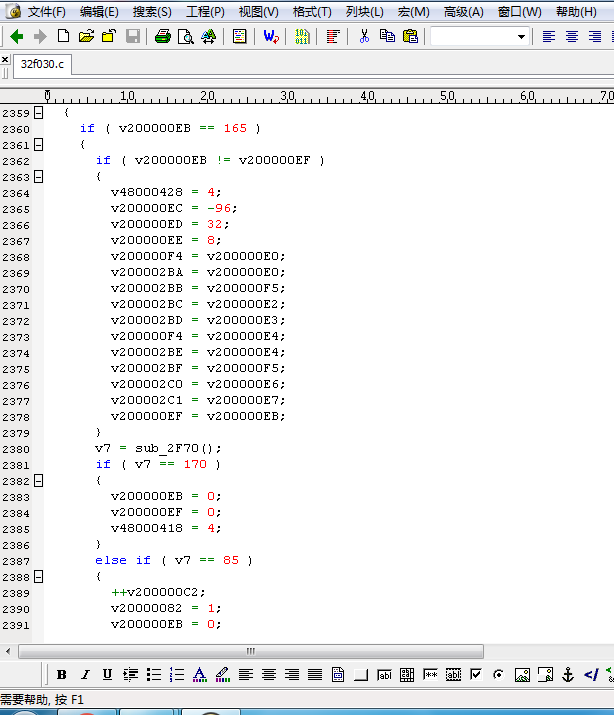Click the Bold formatting icon

tap(62, 675)
